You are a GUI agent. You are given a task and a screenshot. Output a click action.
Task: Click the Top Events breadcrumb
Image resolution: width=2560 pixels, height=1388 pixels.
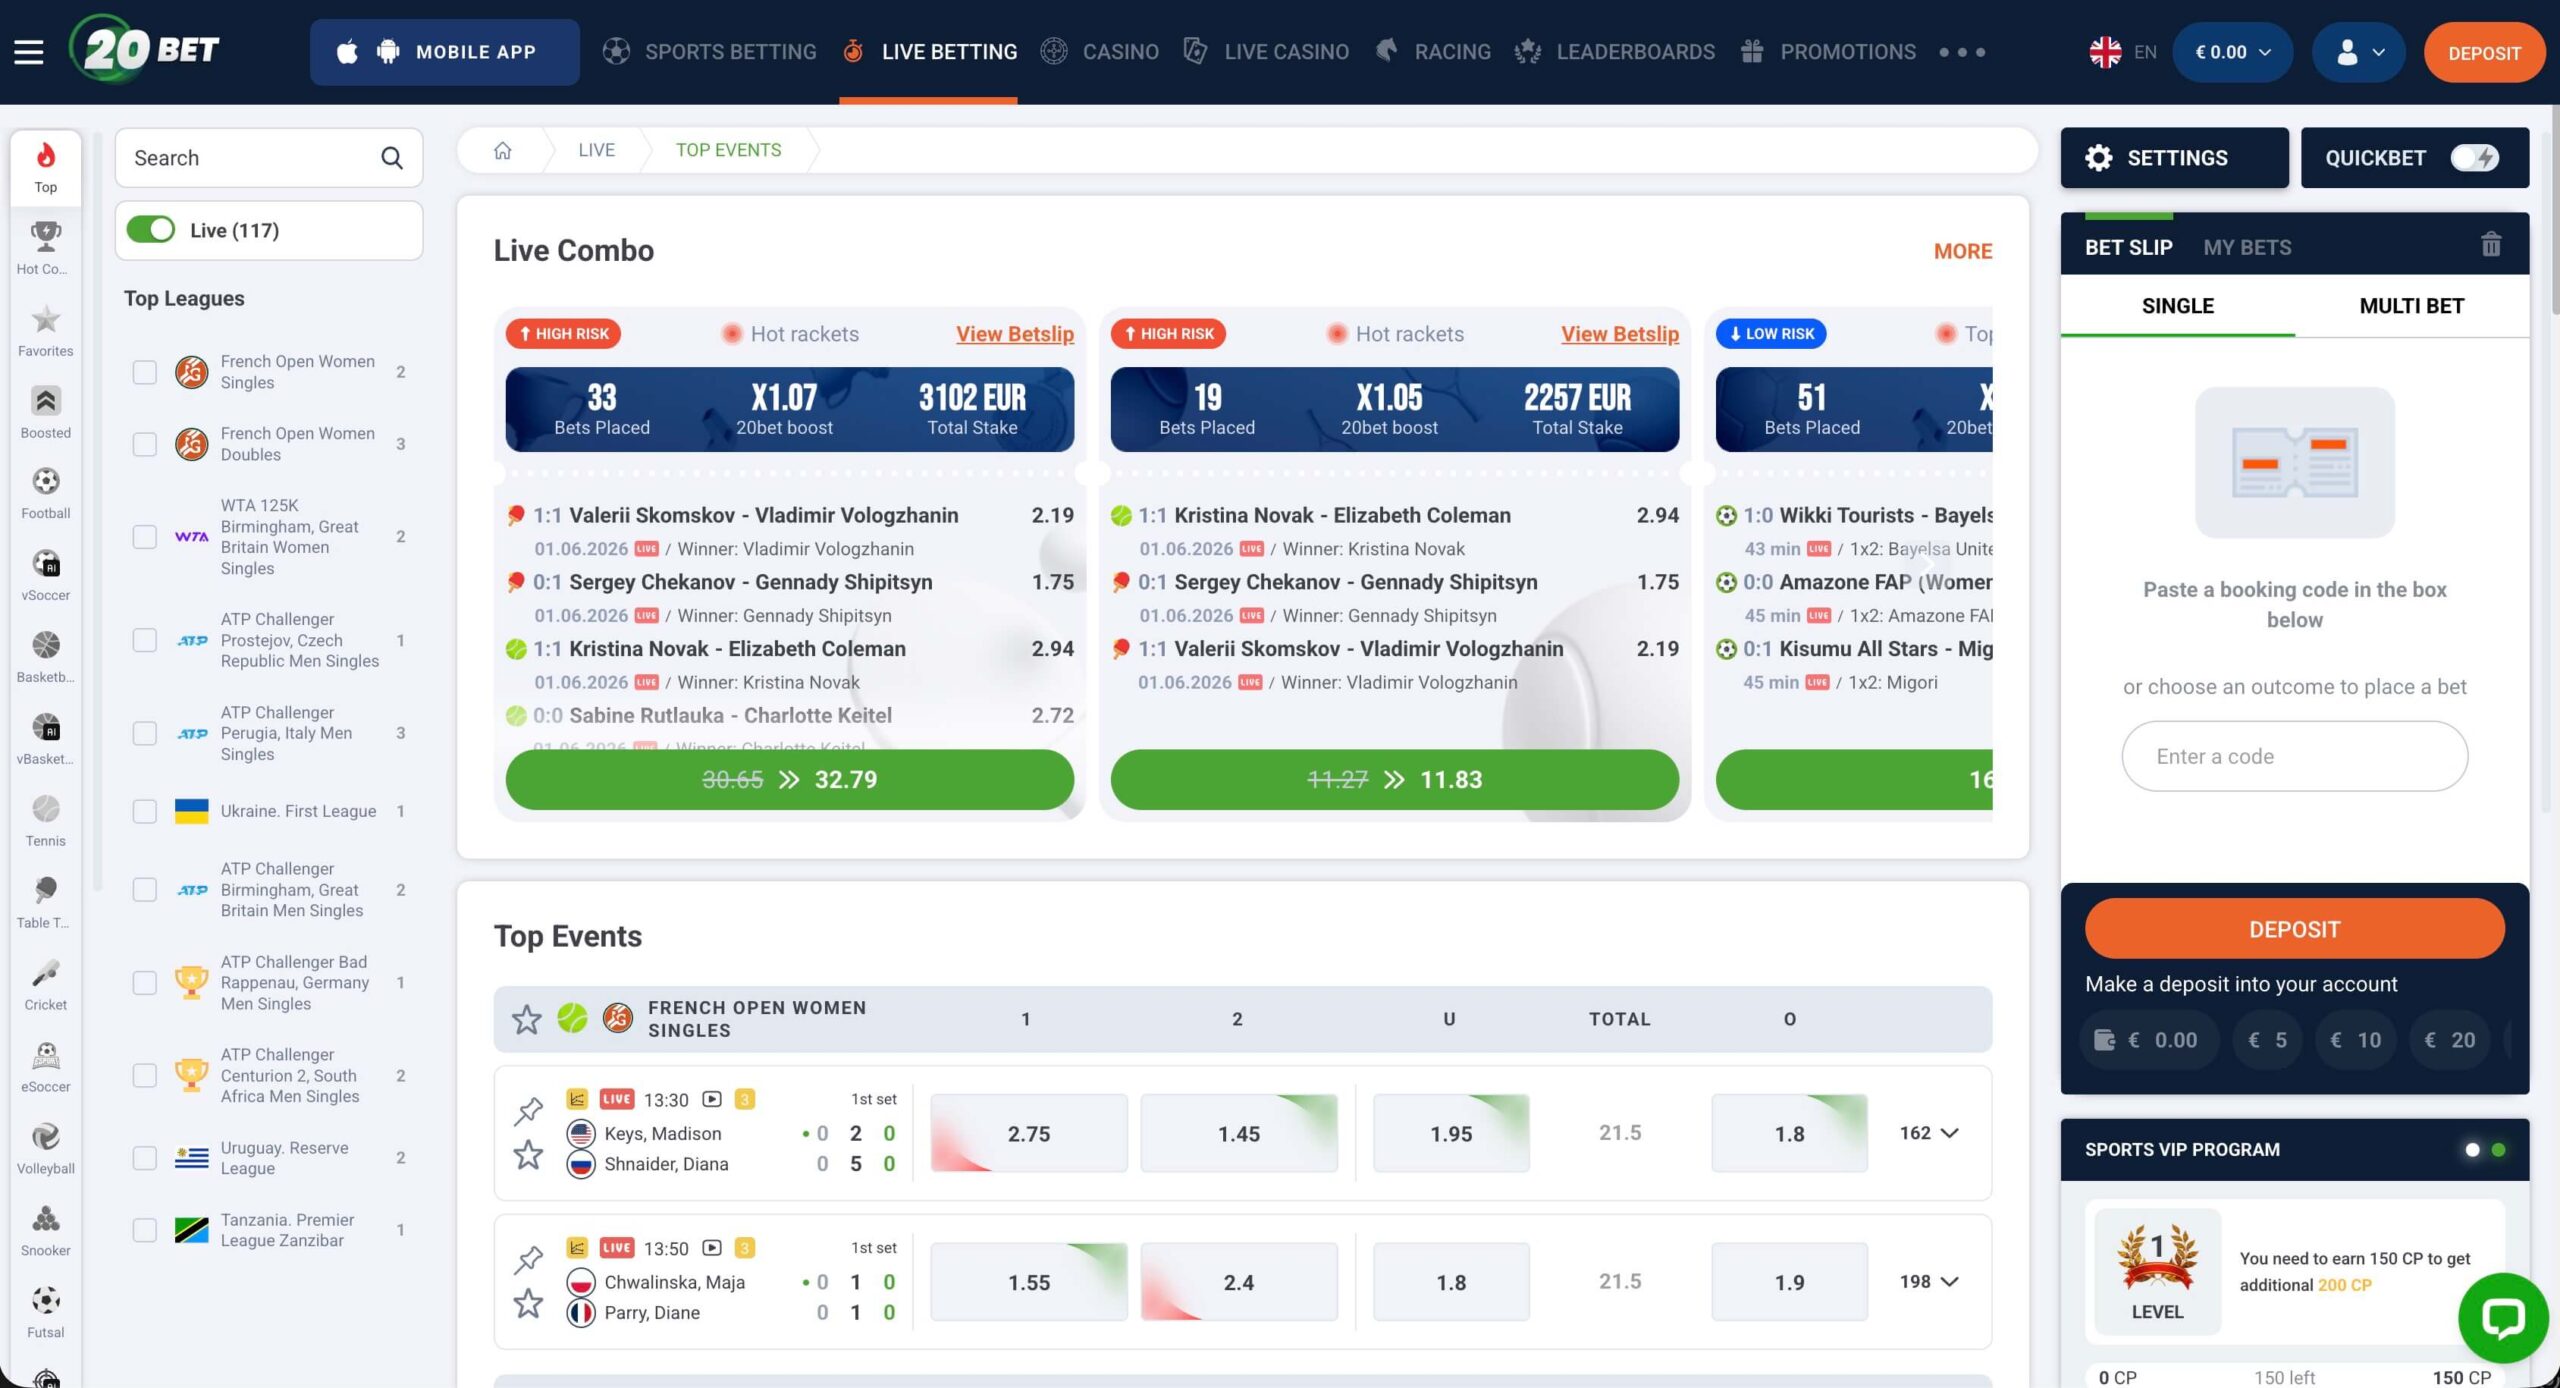[728, 150]
